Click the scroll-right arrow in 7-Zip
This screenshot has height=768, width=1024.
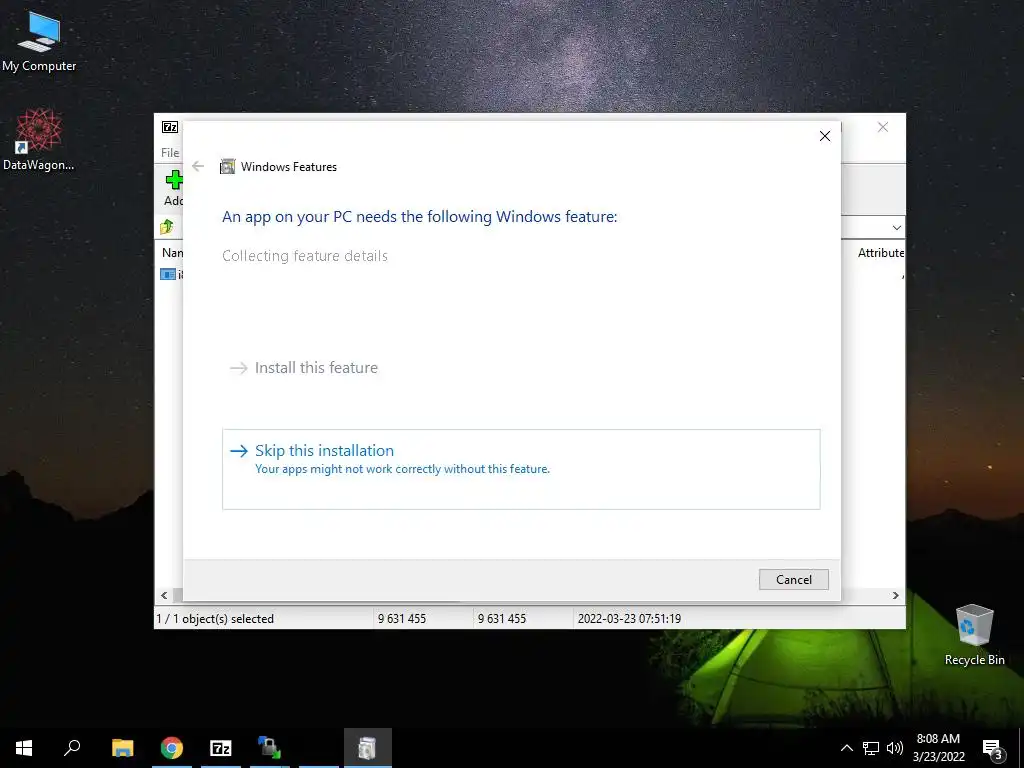895,595
